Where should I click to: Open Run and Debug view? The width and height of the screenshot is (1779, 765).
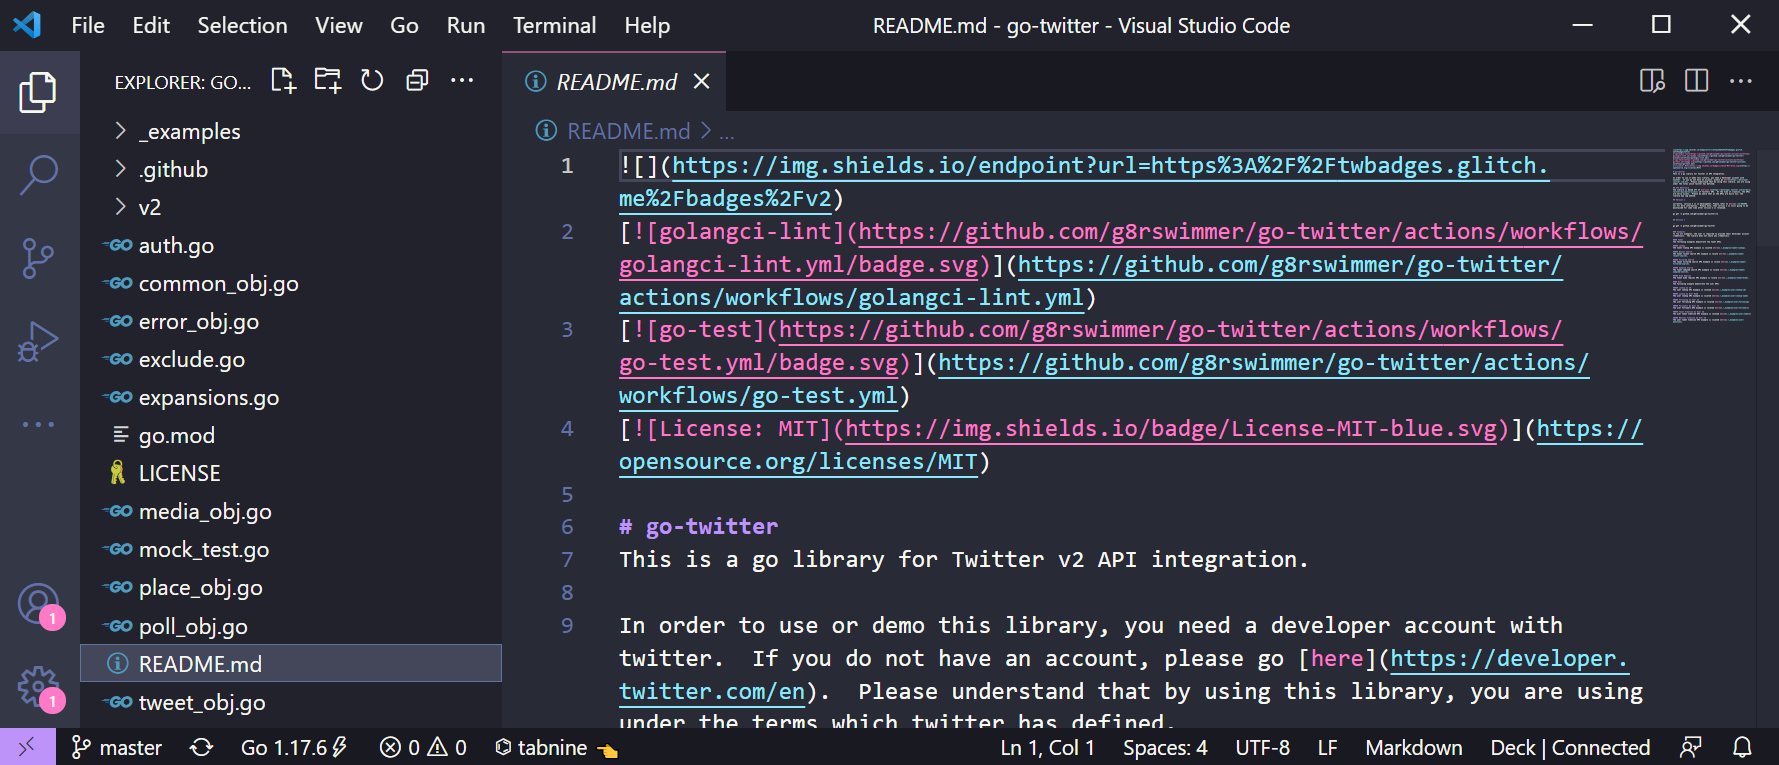pos(39,342)
